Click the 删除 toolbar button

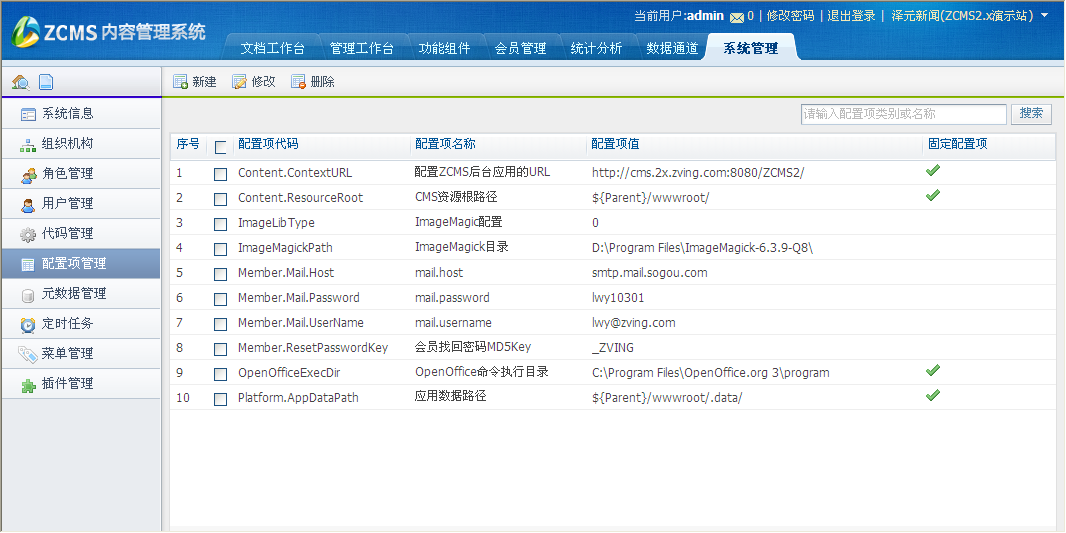(313, 82)
